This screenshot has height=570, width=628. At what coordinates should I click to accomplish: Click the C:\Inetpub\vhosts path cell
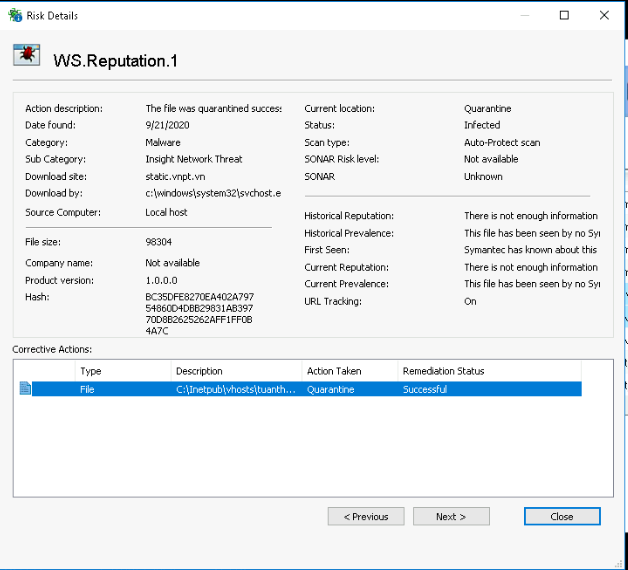click(236, 389)
